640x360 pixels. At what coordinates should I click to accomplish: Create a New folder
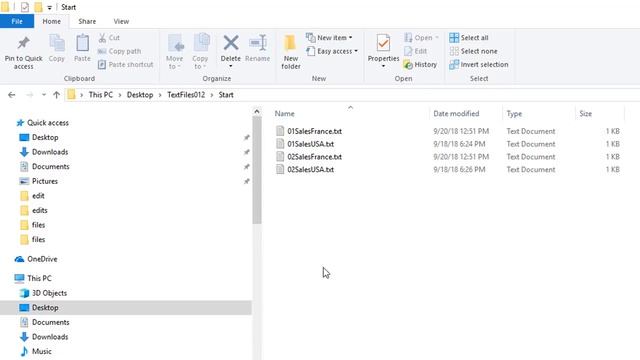pyautogui.click(x=291, y=52)
